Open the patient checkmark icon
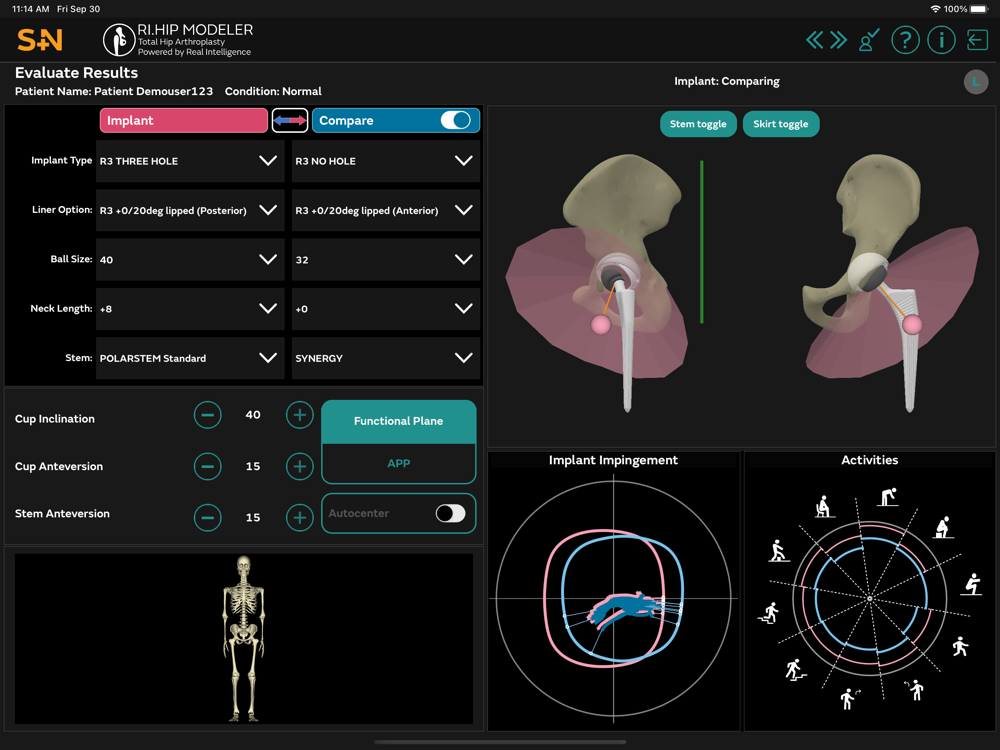This screenshot has width=1000, height=750. (869, 40)
